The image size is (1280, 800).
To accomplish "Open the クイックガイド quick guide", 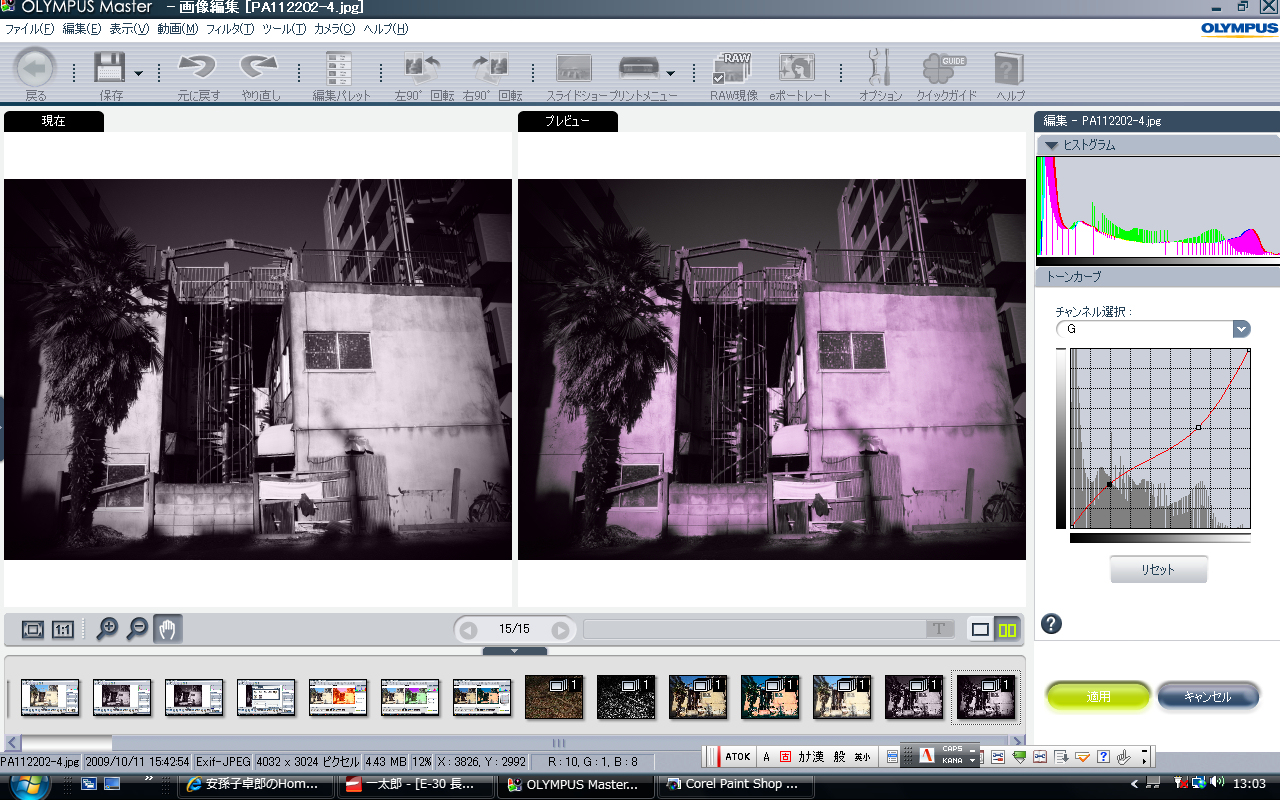I will (x=944, y=68).
